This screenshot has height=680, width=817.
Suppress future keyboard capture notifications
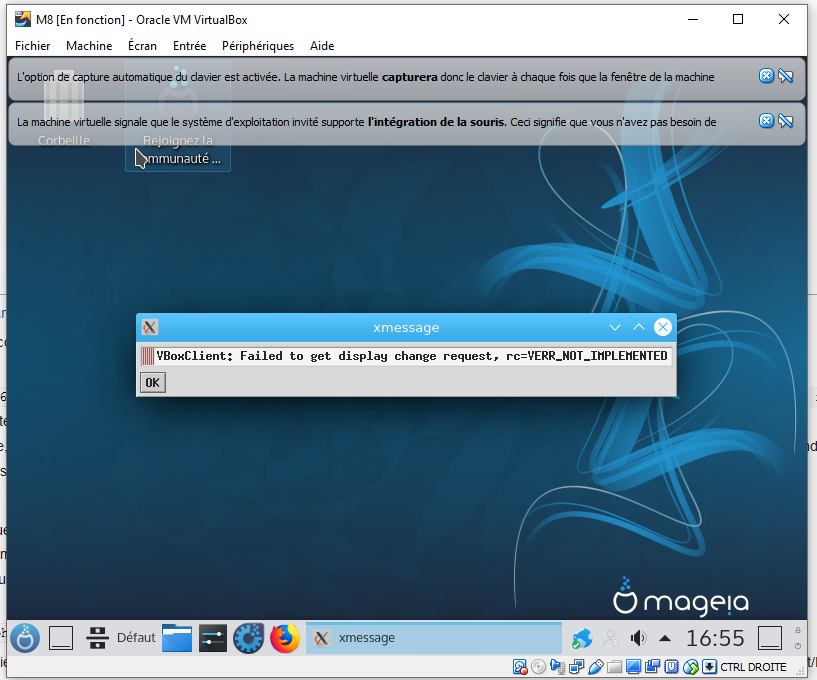[x=786, y=76]
